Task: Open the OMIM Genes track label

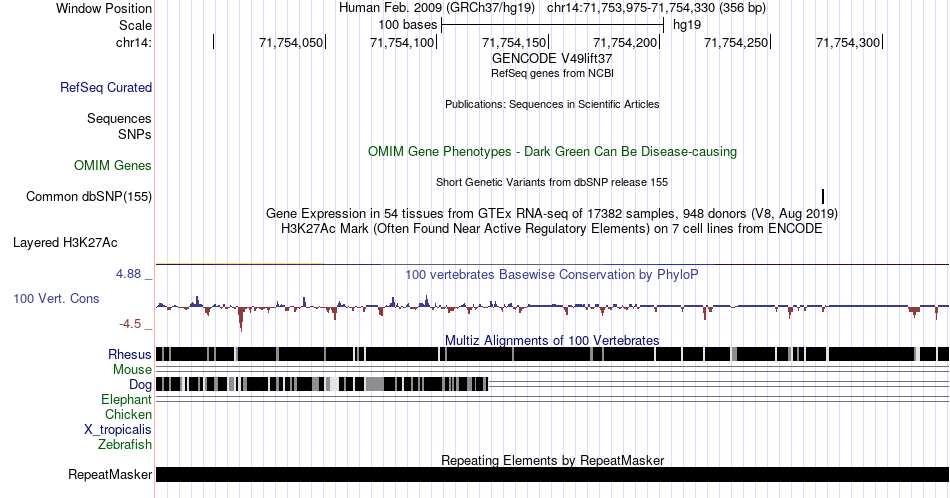Action: pos(112,165)
